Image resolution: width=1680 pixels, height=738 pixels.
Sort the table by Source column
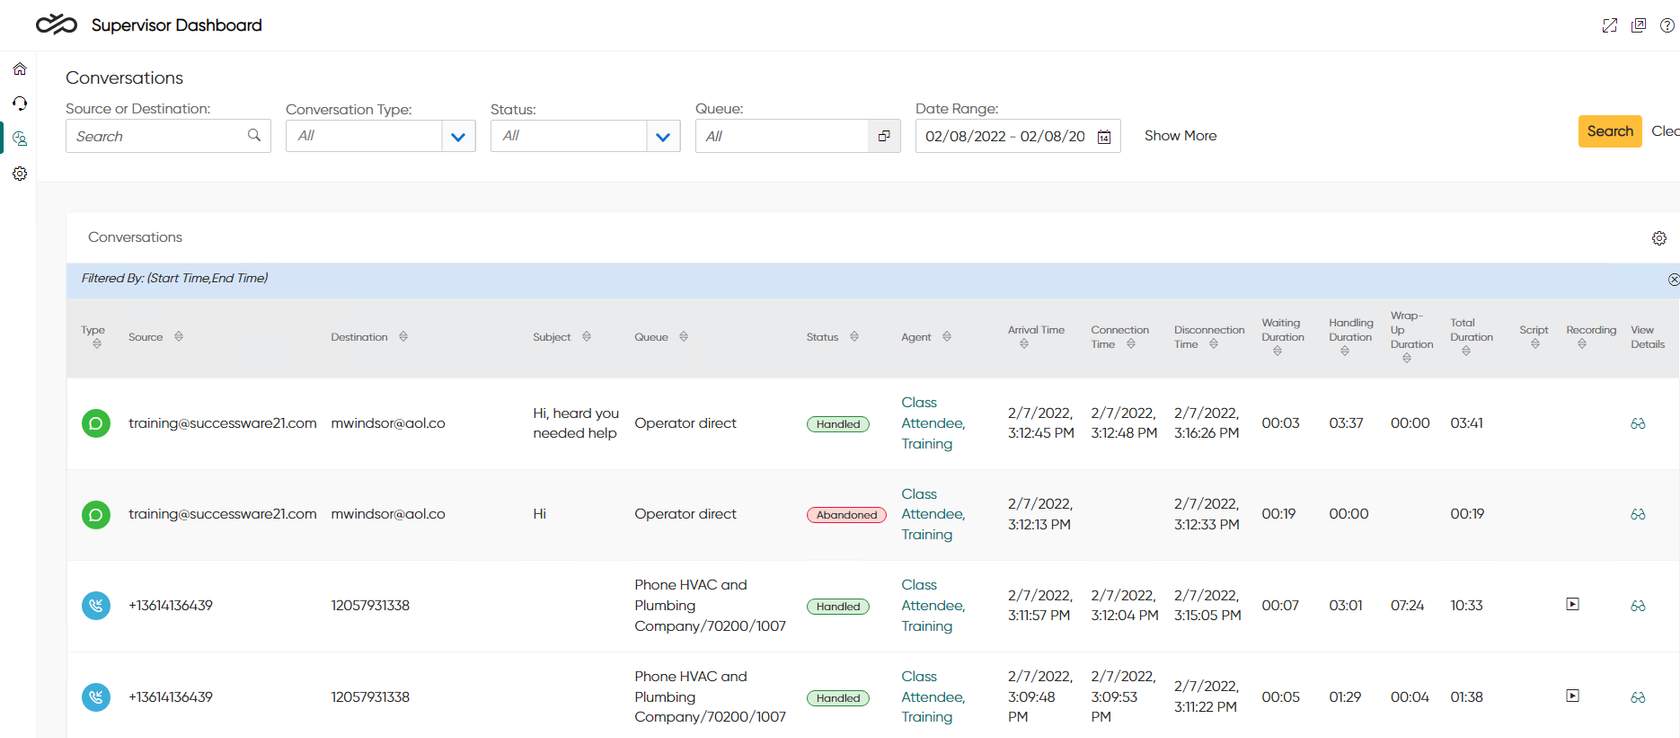(x=179, y=337)
